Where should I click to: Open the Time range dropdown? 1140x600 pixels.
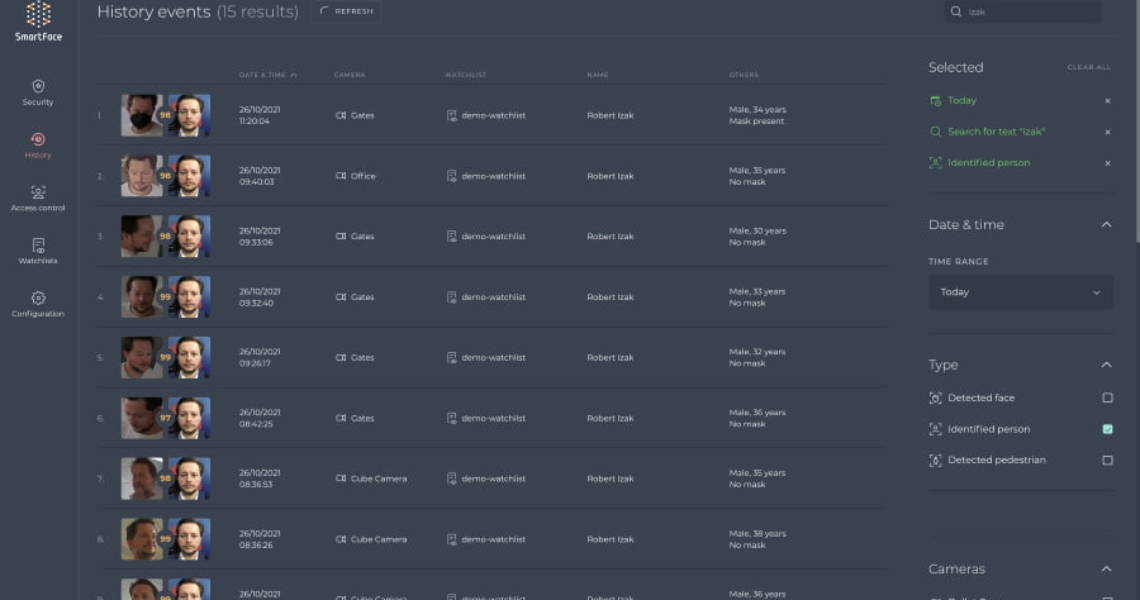1020,292
